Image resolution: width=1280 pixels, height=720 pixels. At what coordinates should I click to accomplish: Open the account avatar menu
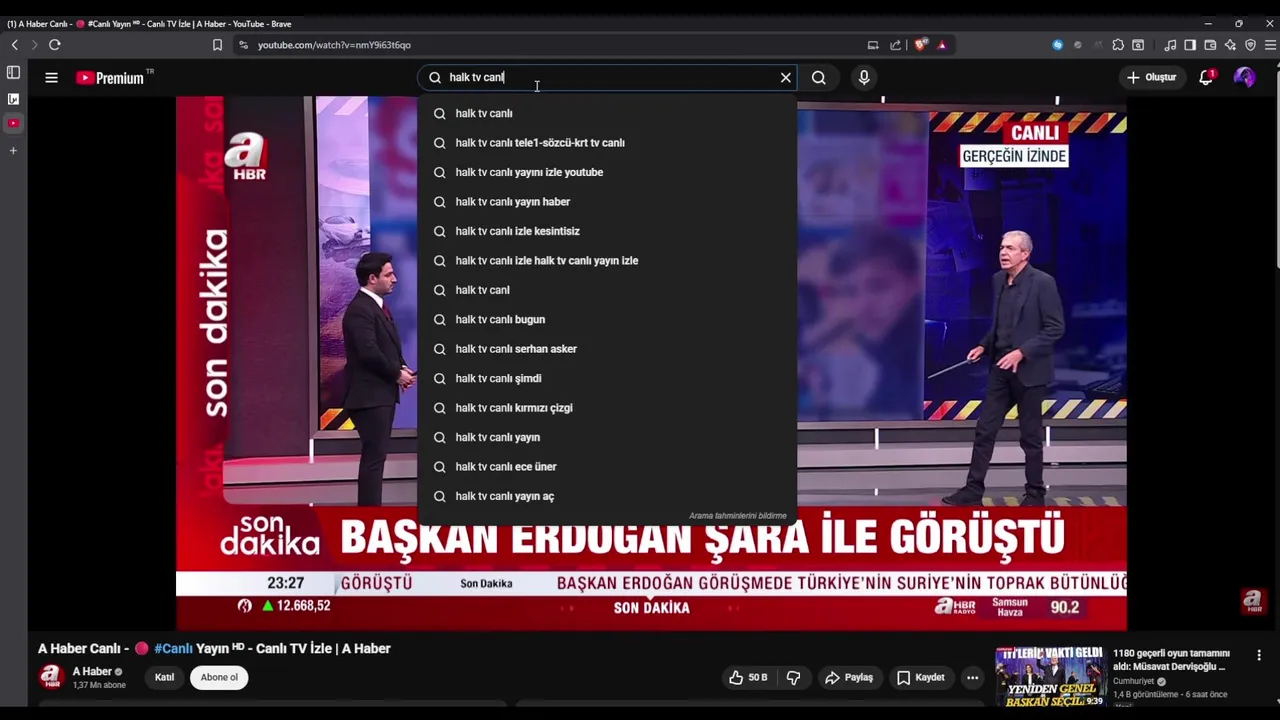tap(1244, 77)
